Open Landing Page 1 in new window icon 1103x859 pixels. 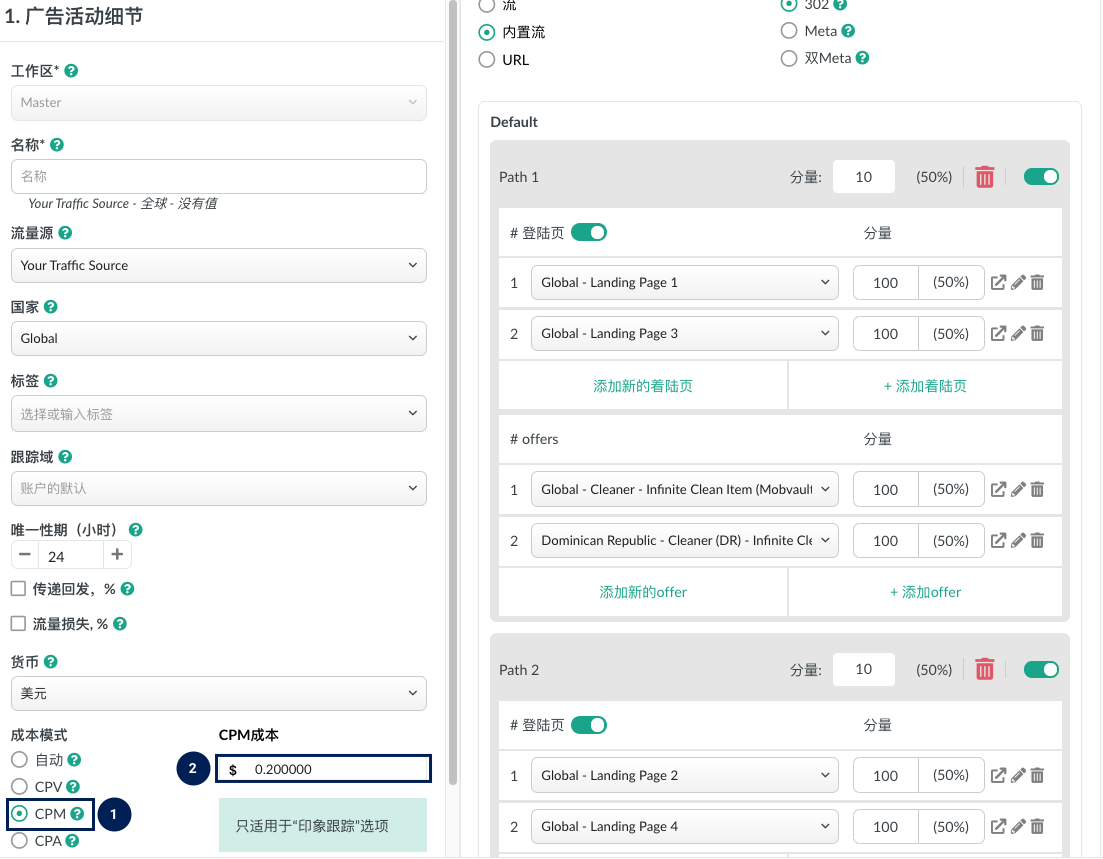[998, 282]
